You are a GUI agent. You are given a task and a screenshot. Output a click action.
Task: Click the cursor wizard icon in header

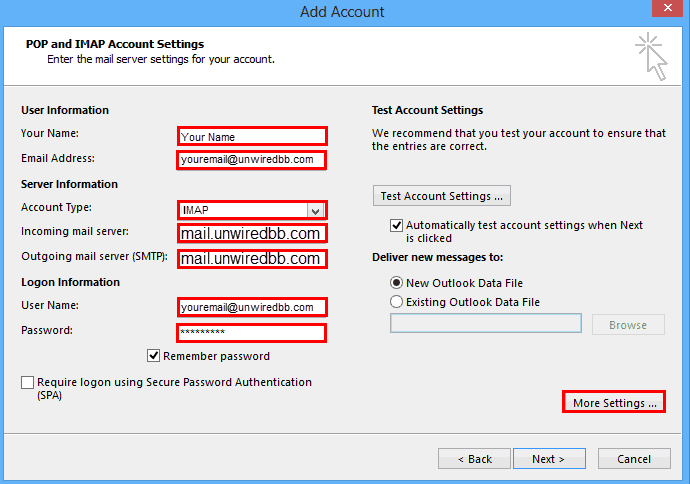(651, 56)
